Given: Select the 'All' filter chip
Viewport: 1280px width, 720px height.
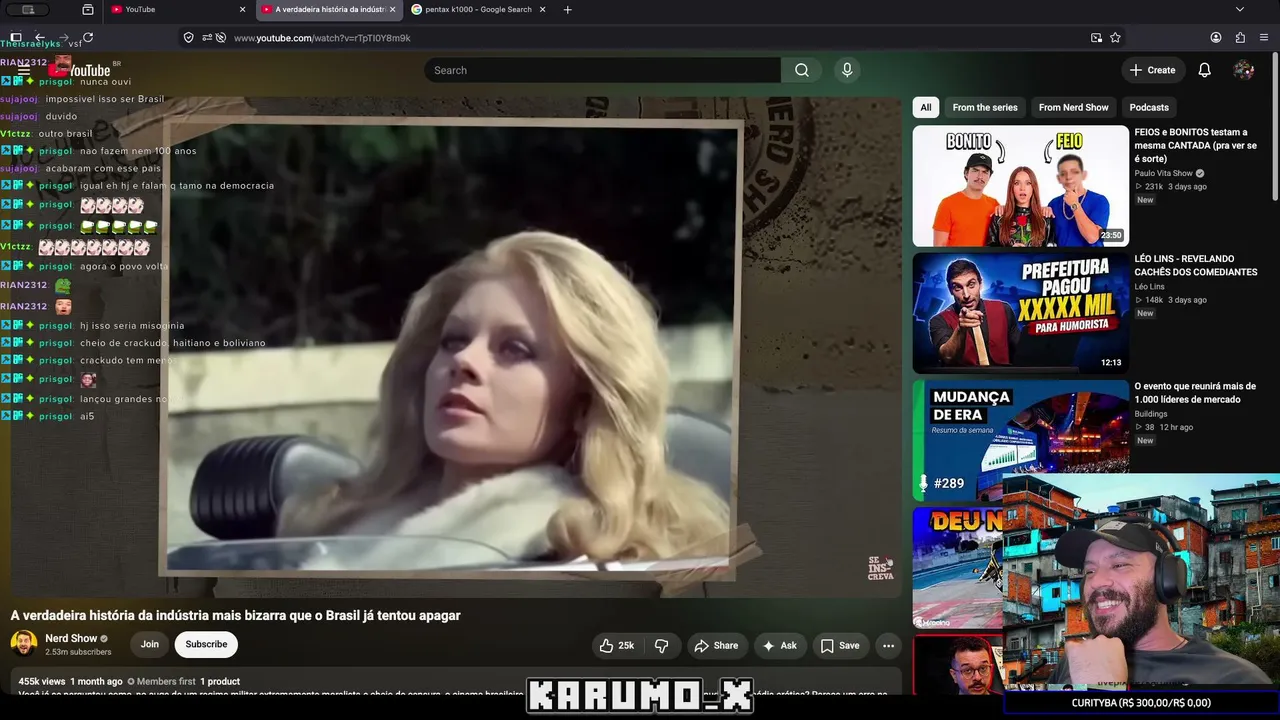Looking at the screenshot, I should pyautogui.click(x=926, y=107).
